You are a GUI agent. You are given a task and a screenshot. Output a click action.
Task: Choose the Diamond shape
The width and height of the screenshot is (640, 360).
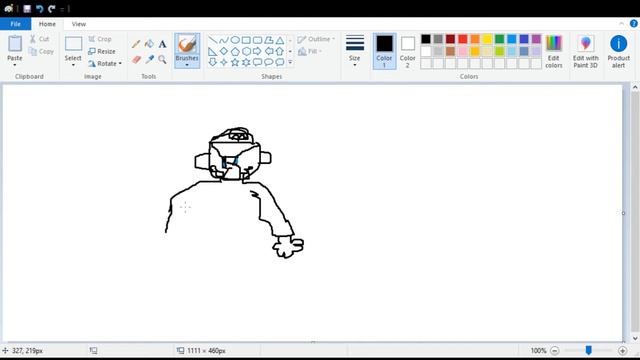coord(224,51)
